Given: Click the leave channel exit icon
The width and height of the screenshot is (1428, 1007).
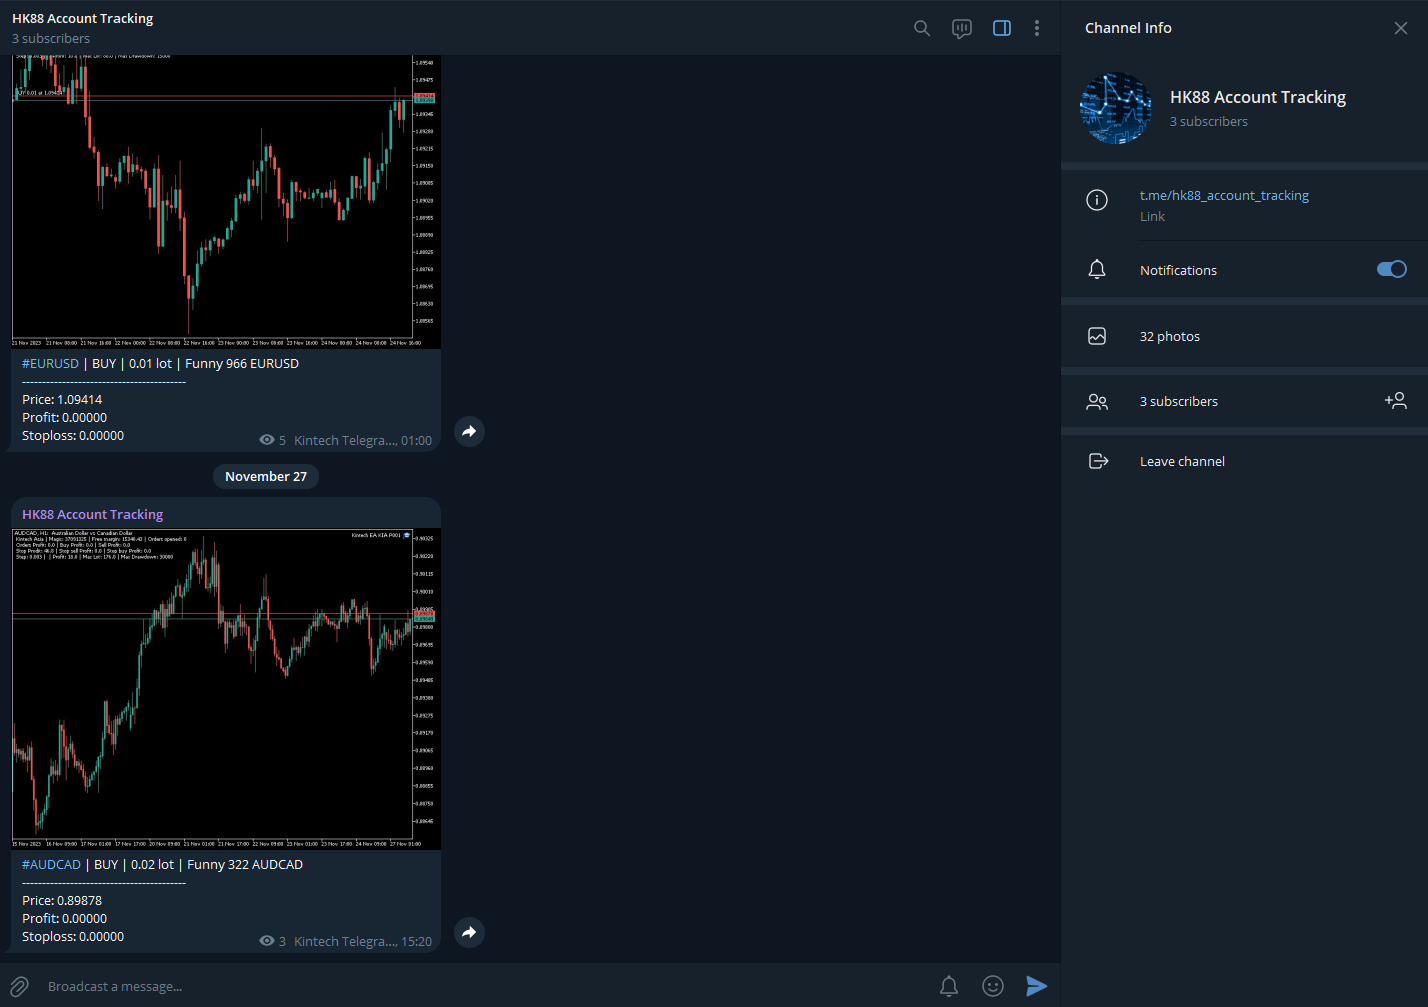Looking at the screenshot, I should [1098, 461].
